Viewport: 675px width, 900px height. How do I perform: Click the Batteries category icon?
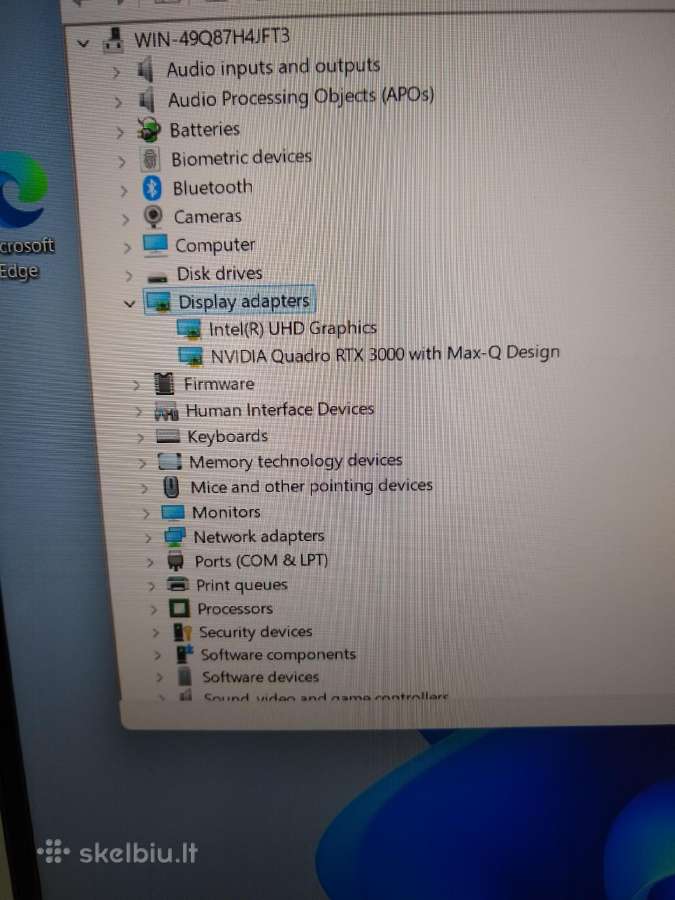coord(149,130)
